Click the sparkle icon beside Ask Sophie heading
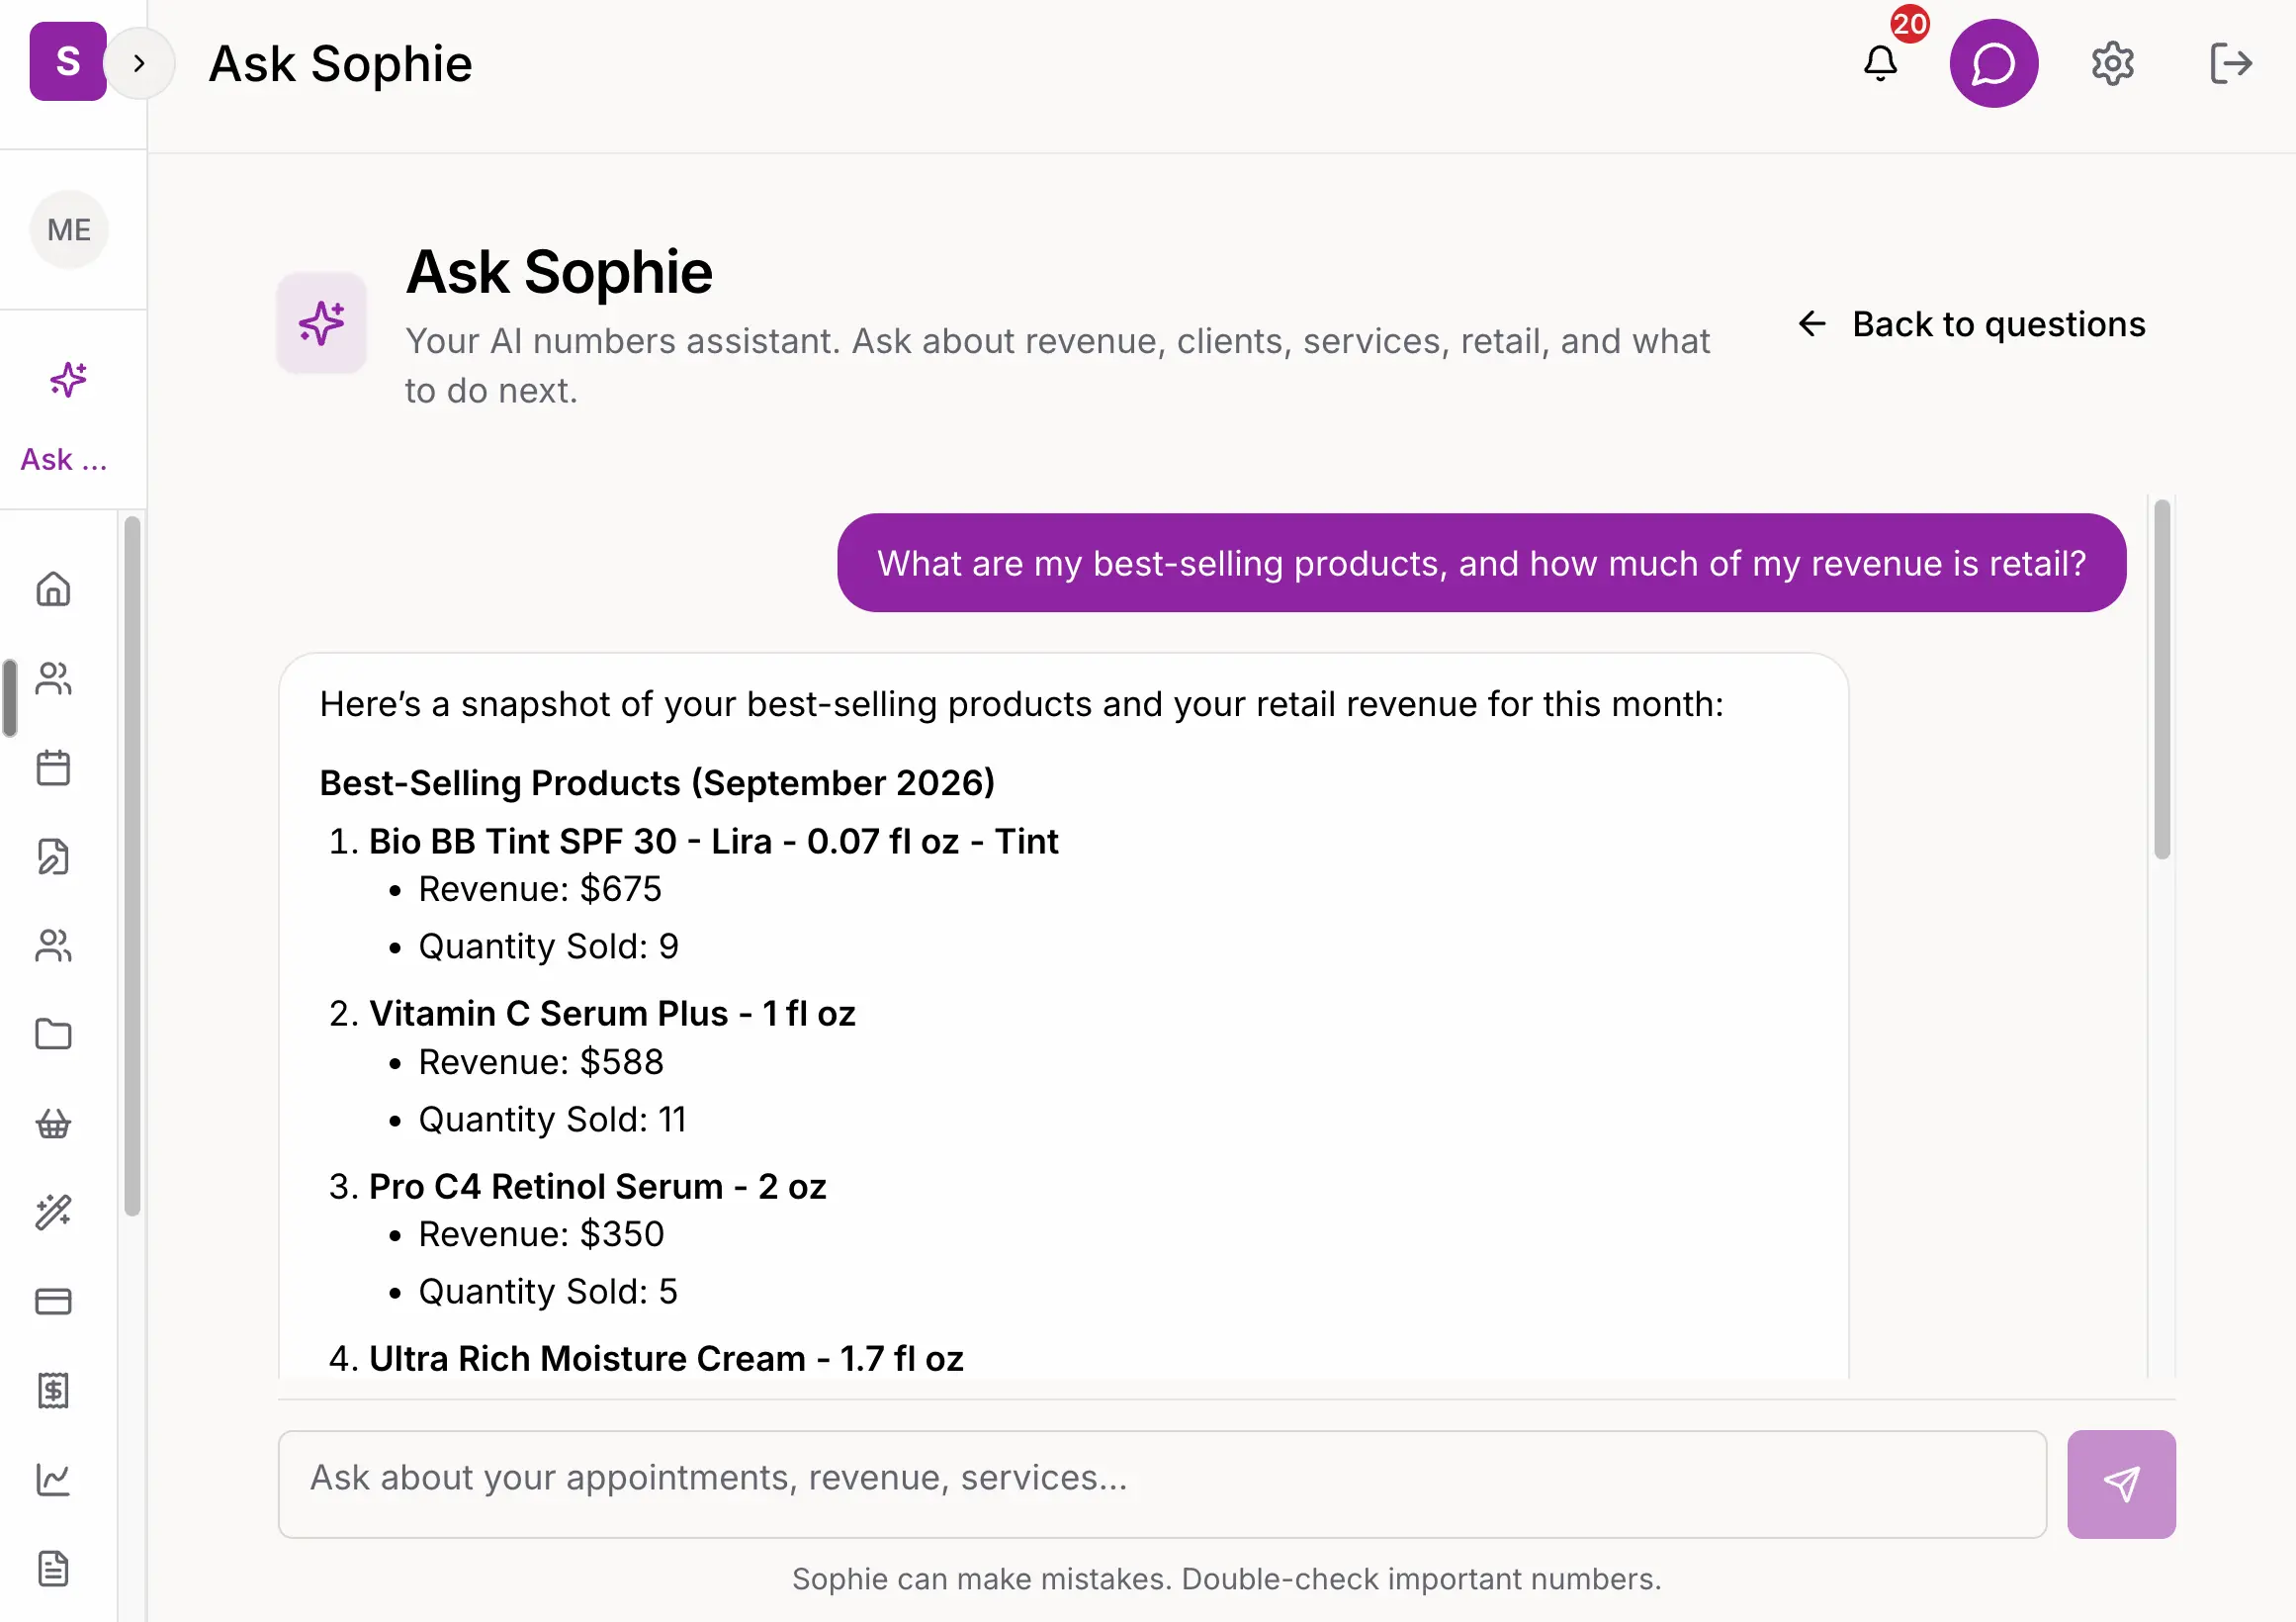This screenshot has height=1622, width=2296. coord(322,323)
